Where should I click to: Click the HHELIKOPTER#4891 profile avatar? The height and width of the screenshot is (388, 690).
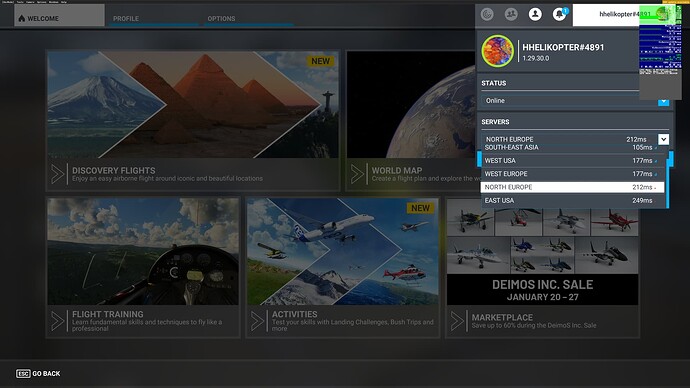click(x=497, y=51)
